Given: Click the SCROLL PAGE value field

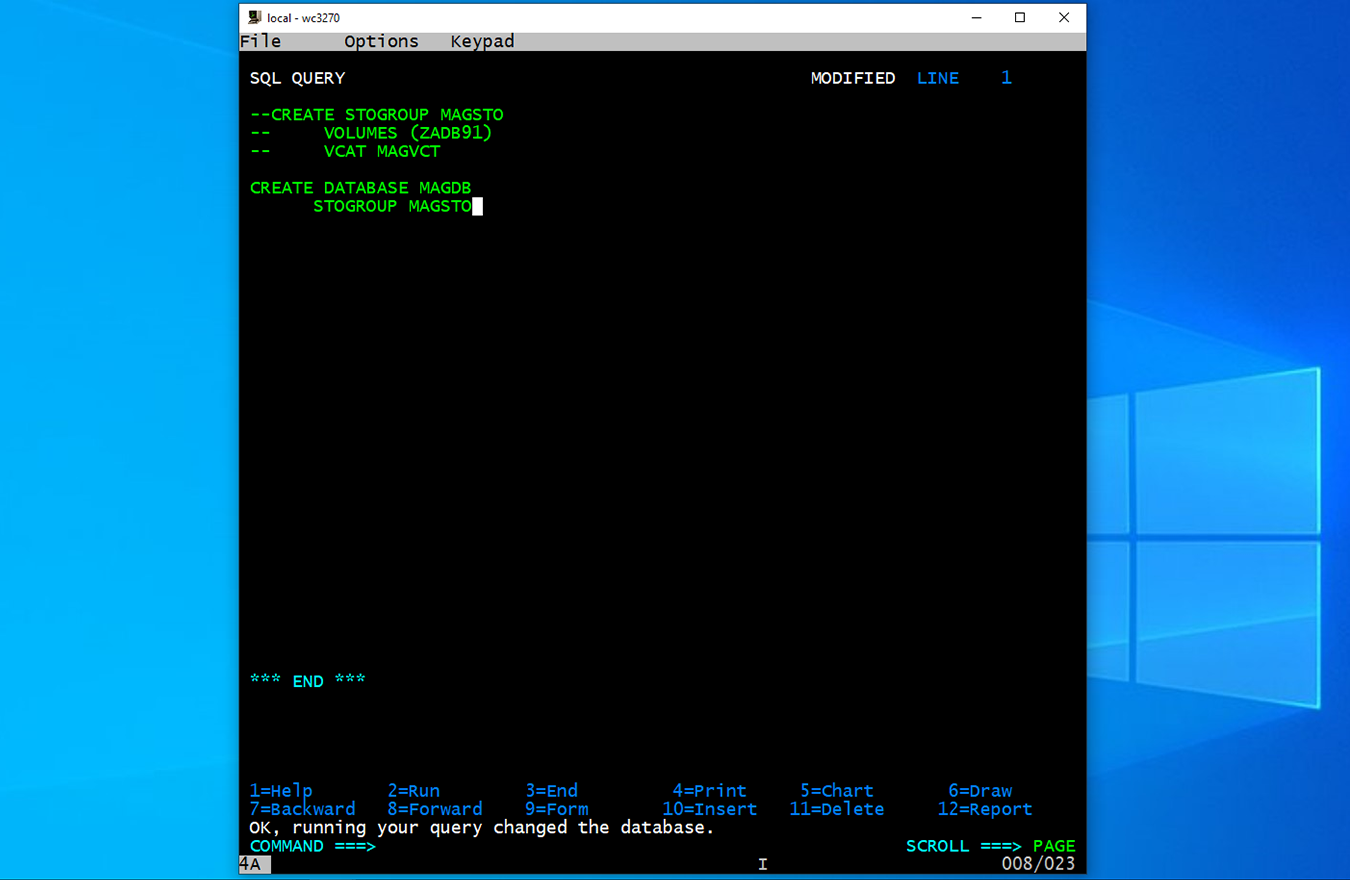Looking at the screenshot, I should pos(1054,847).
